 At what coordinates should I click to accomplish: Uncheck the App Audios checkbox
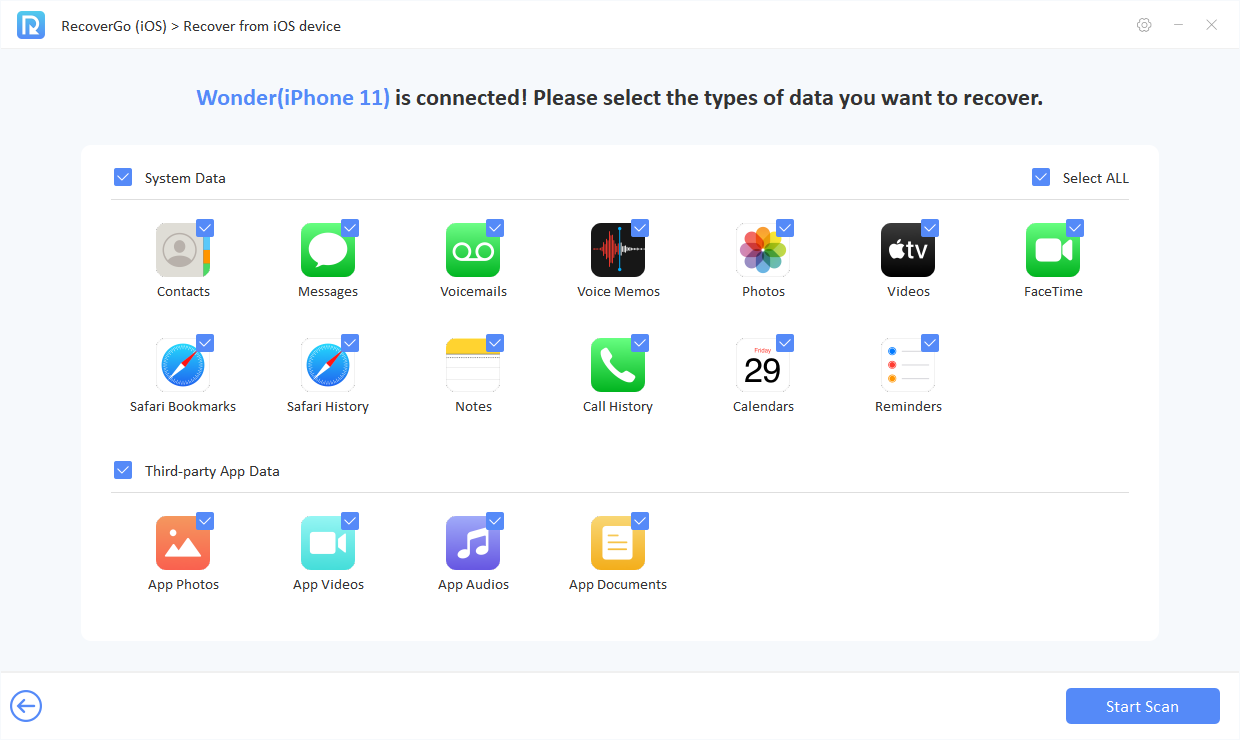[495, 520]
